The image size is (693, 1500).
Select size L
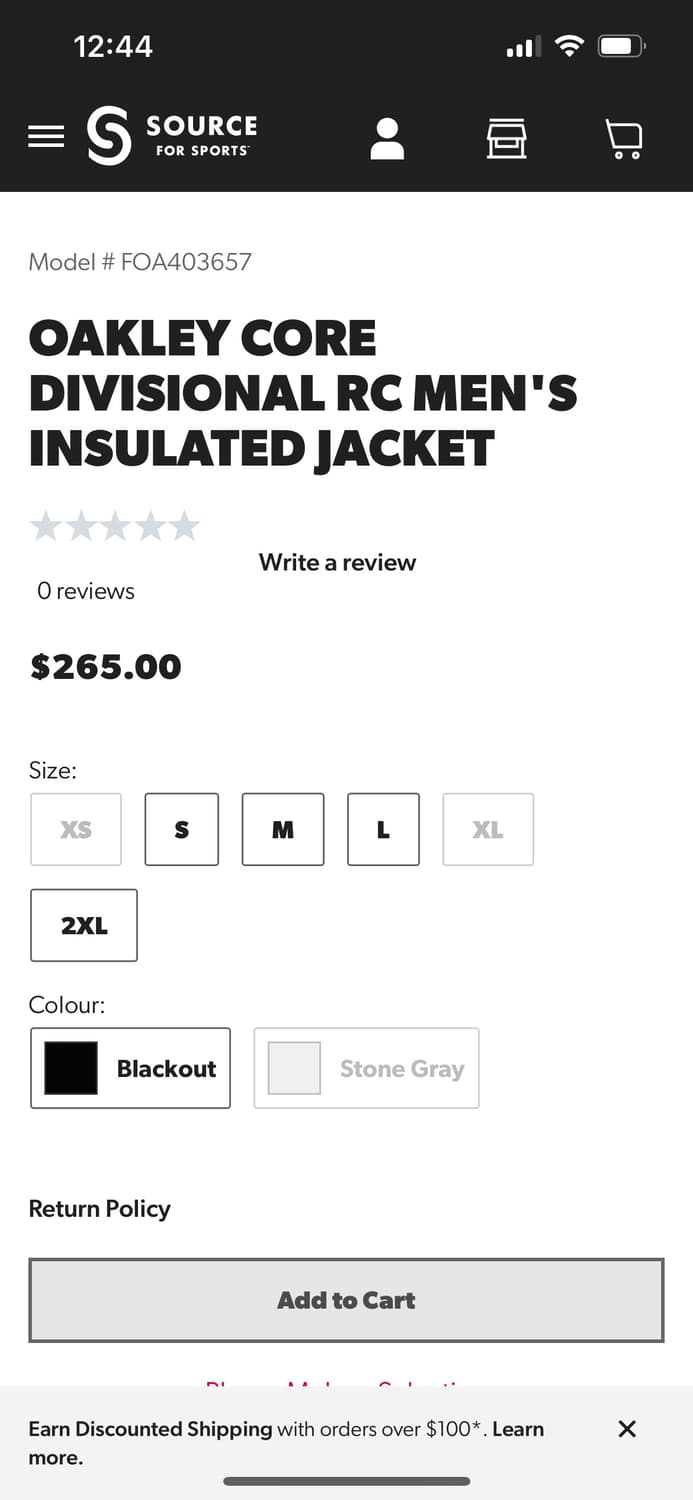pos(383,829)
